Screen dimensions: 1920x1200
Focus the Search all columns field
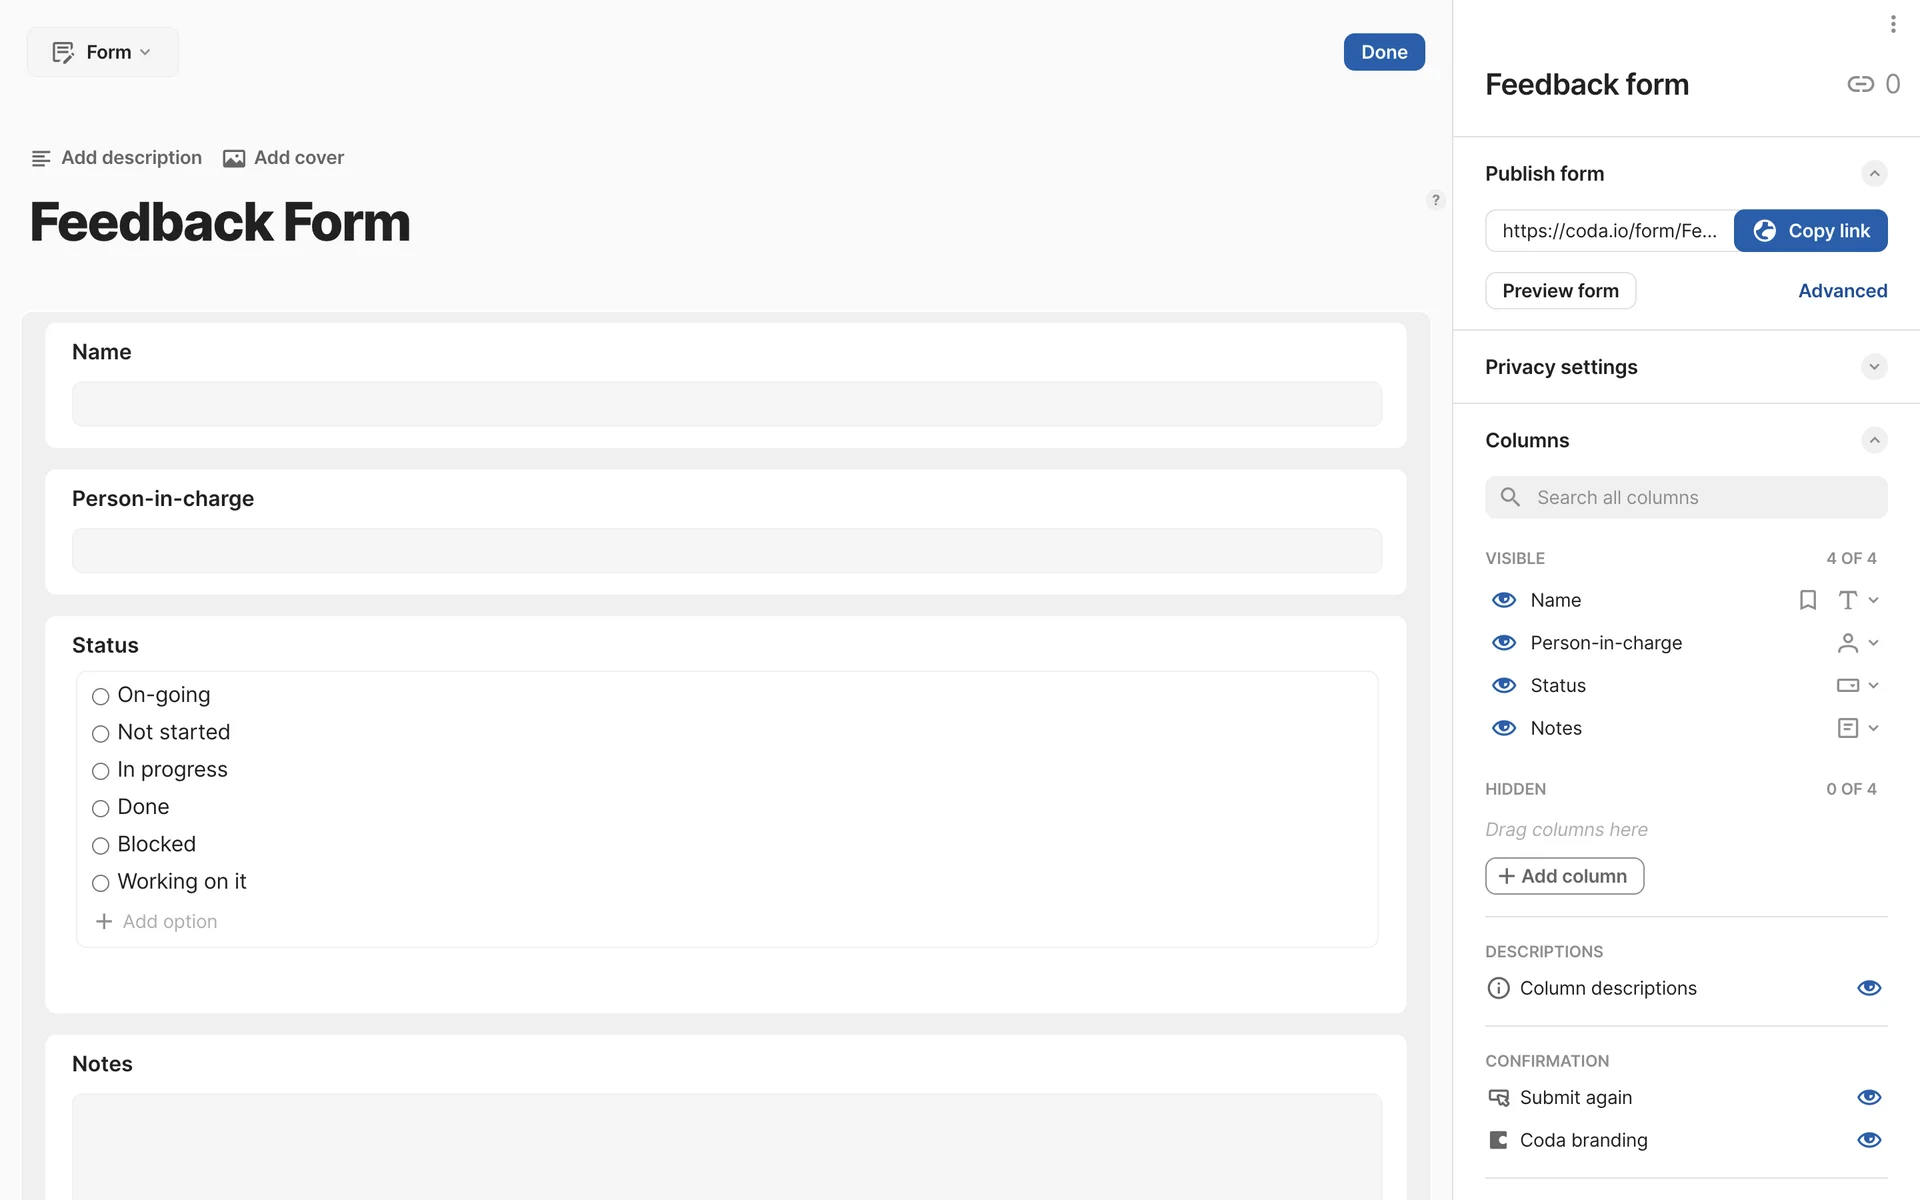point(1686,497)
